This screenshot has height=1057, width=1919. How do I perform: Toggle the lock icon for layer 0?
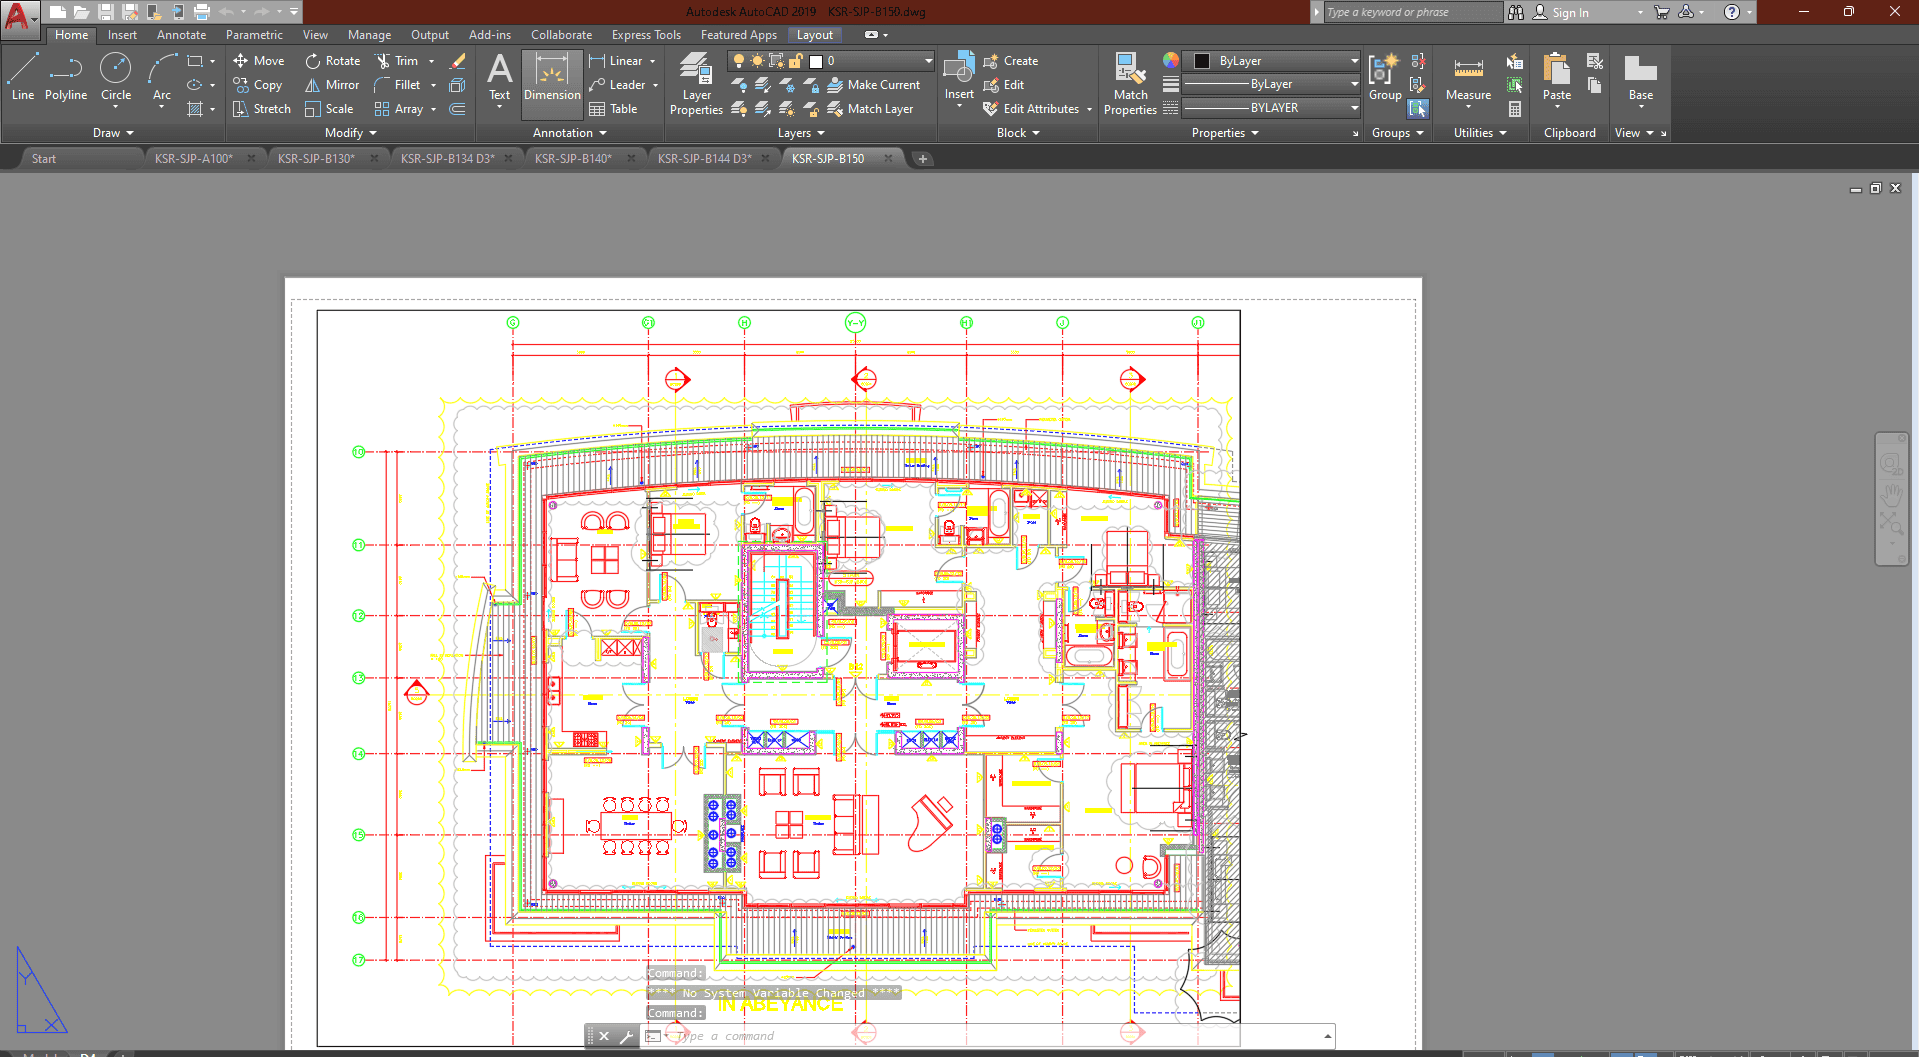(796, 61)
